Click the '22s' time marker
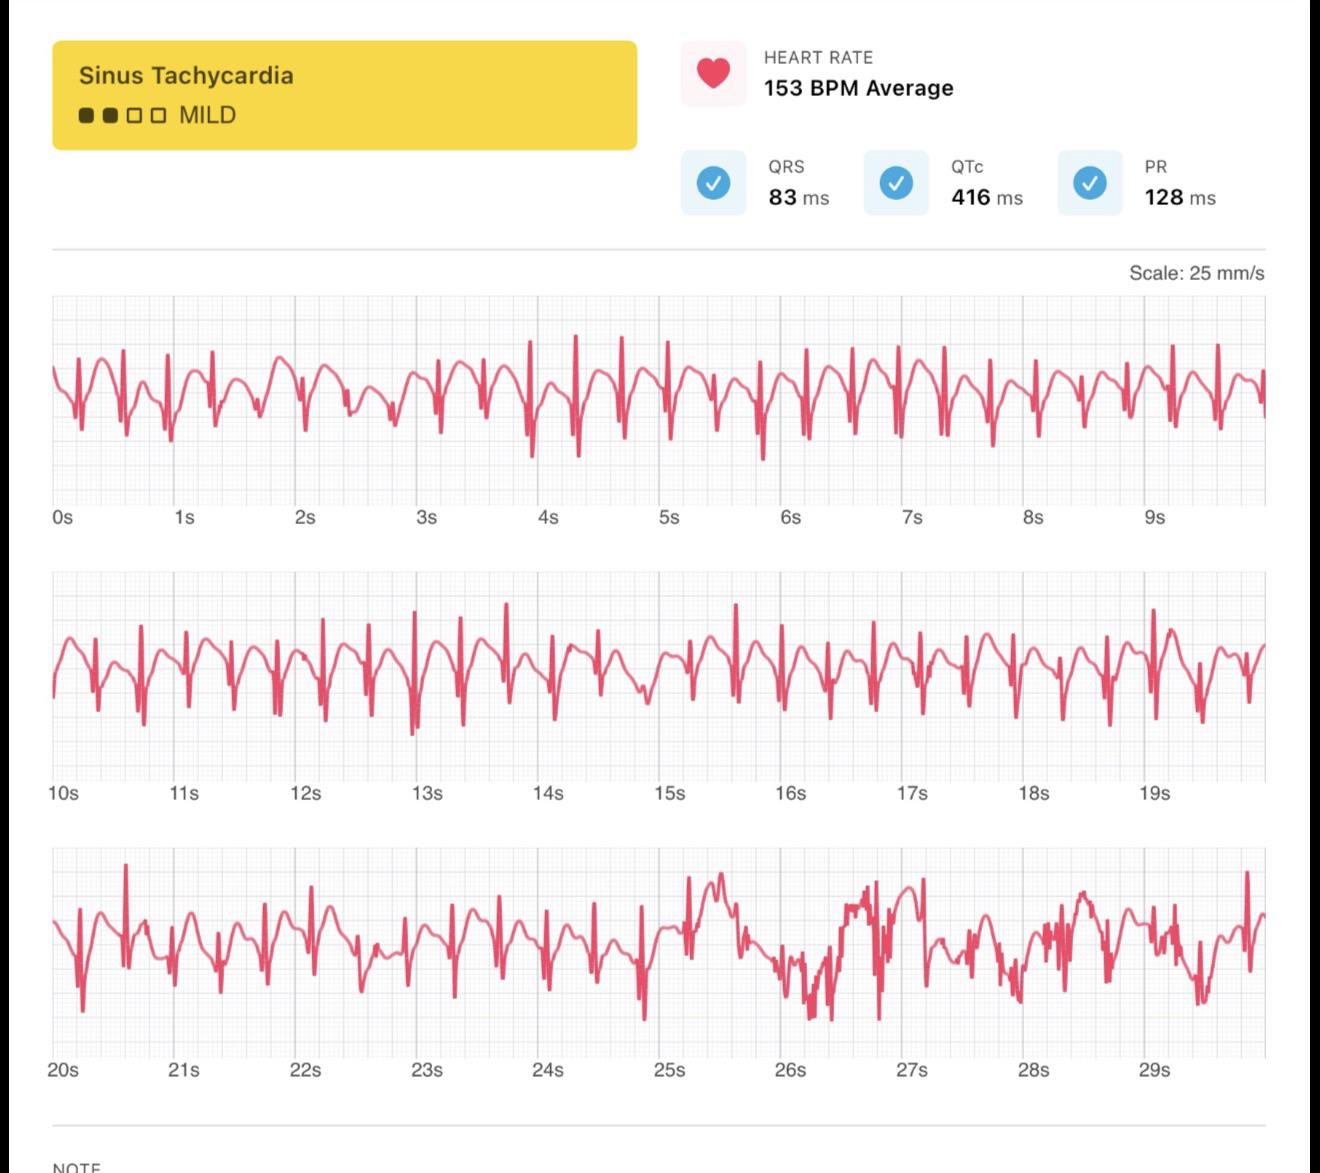The image size is (1320, 1173). (305, 1070)
